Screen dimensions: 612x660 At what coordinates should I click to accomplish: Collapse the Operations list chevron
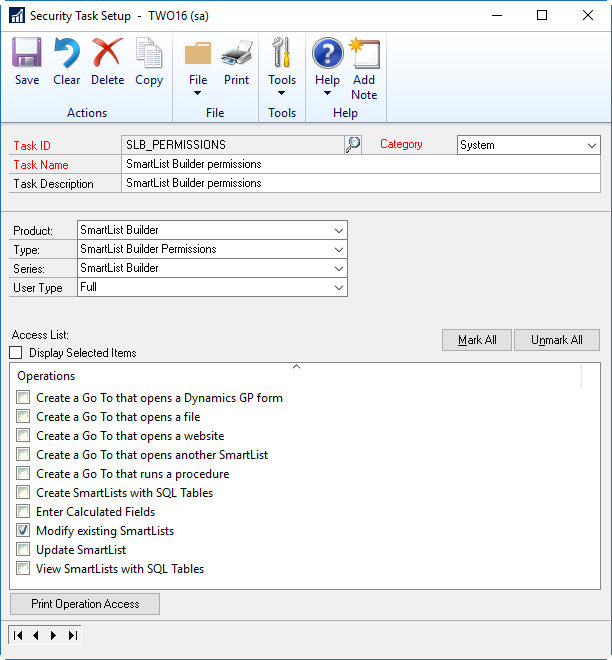296,367
